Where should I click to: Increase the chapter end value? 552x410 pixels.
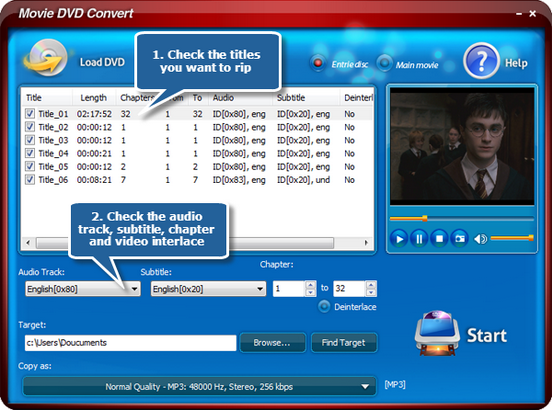(371, 284)
